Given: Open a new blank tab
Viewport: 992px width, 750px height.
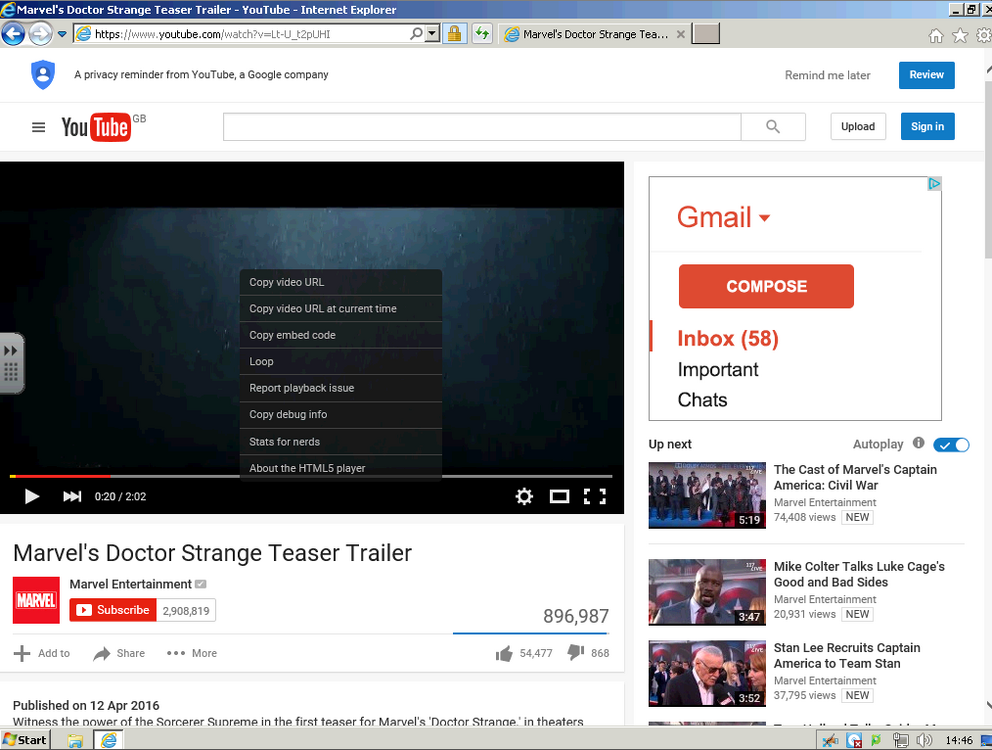Looking at the screenshot, I should [705, 34].
